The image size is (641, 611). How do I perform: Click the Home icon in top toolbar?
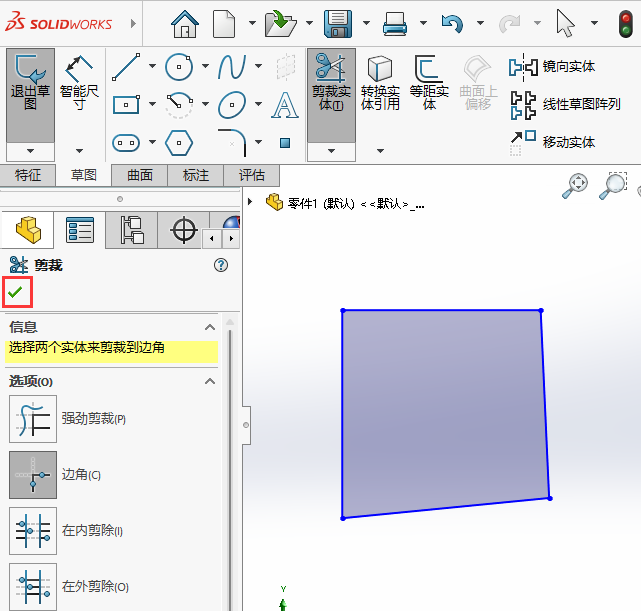[185, 24]
